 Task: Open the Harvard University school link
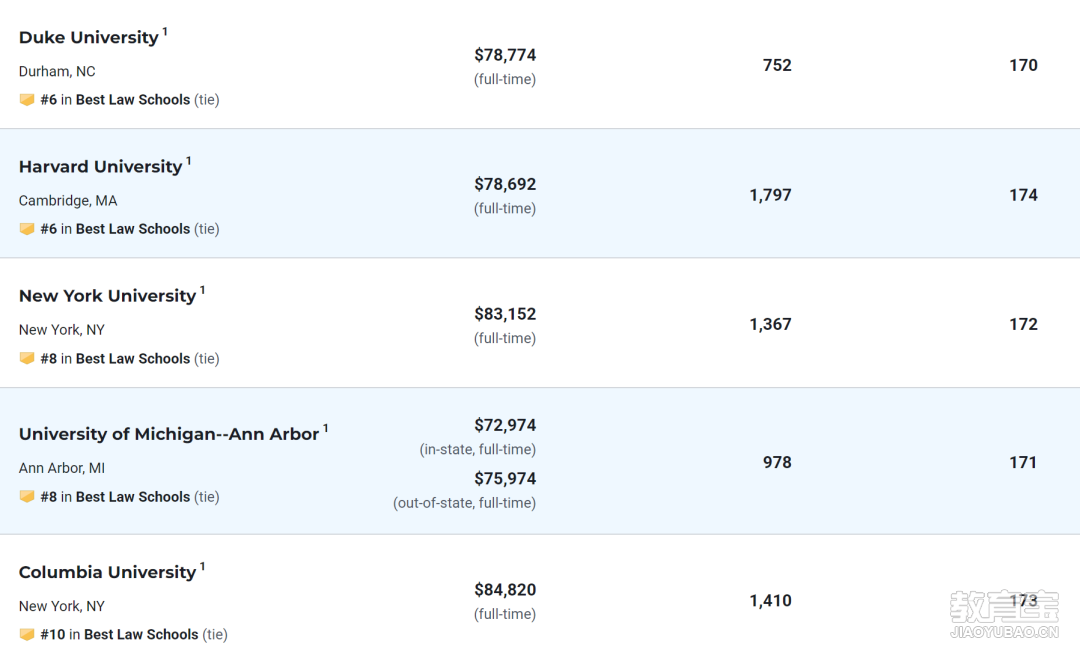click(x=101, y=167)
